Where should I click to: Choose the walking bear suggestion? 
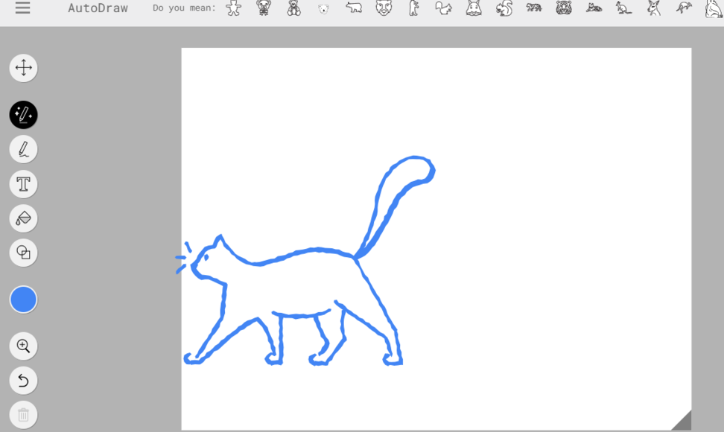click(x=354, y=8)
